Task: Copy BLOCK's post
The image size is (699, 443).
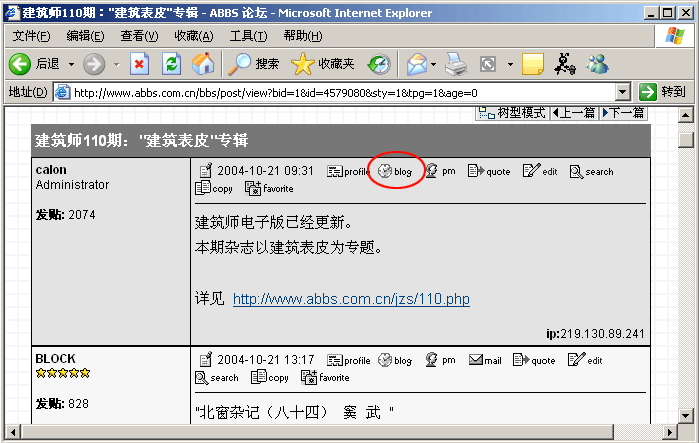Action: [270, 377]
